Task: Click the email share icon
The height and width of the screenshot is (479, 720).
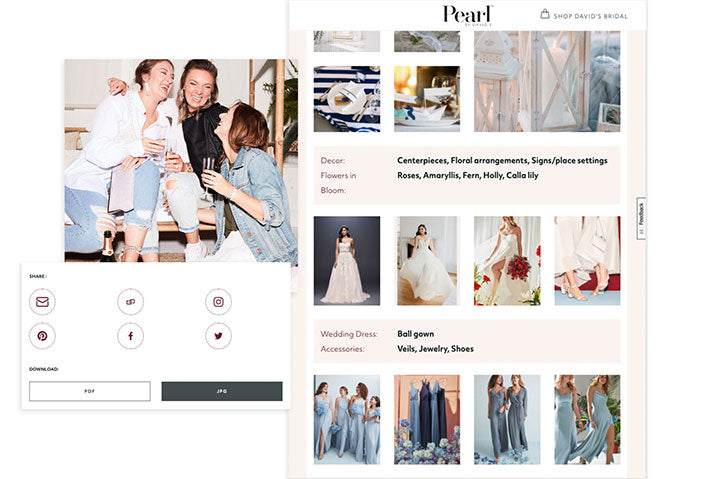Action: pyautogui.click(x=42, y=301)
